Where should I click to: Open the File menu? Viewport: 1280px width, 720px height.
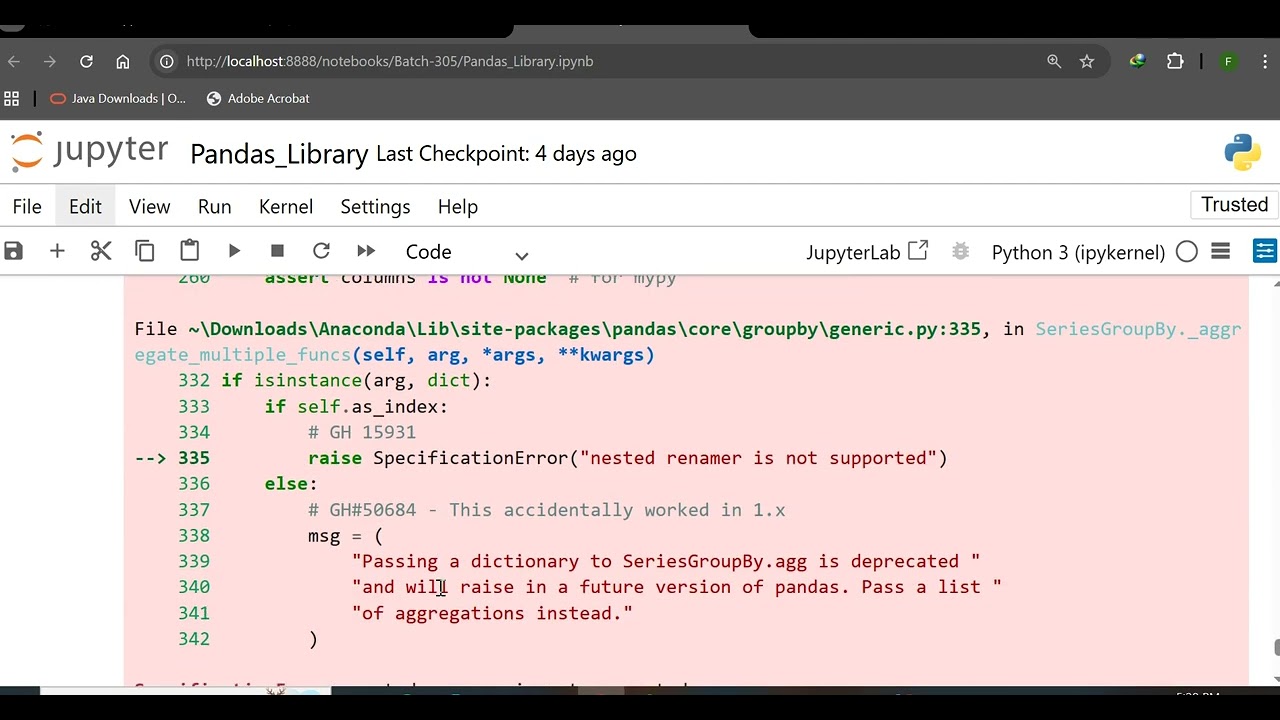[x=27, y=206]
